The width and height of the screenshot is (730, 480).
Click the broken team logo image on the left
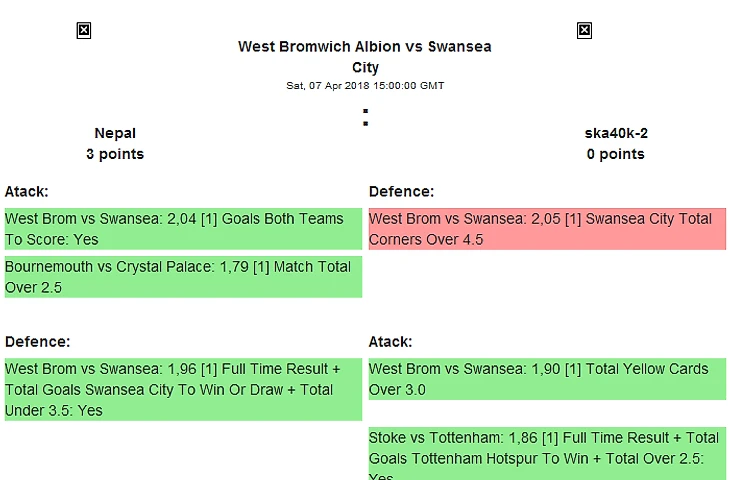click(x=84, y=31)
